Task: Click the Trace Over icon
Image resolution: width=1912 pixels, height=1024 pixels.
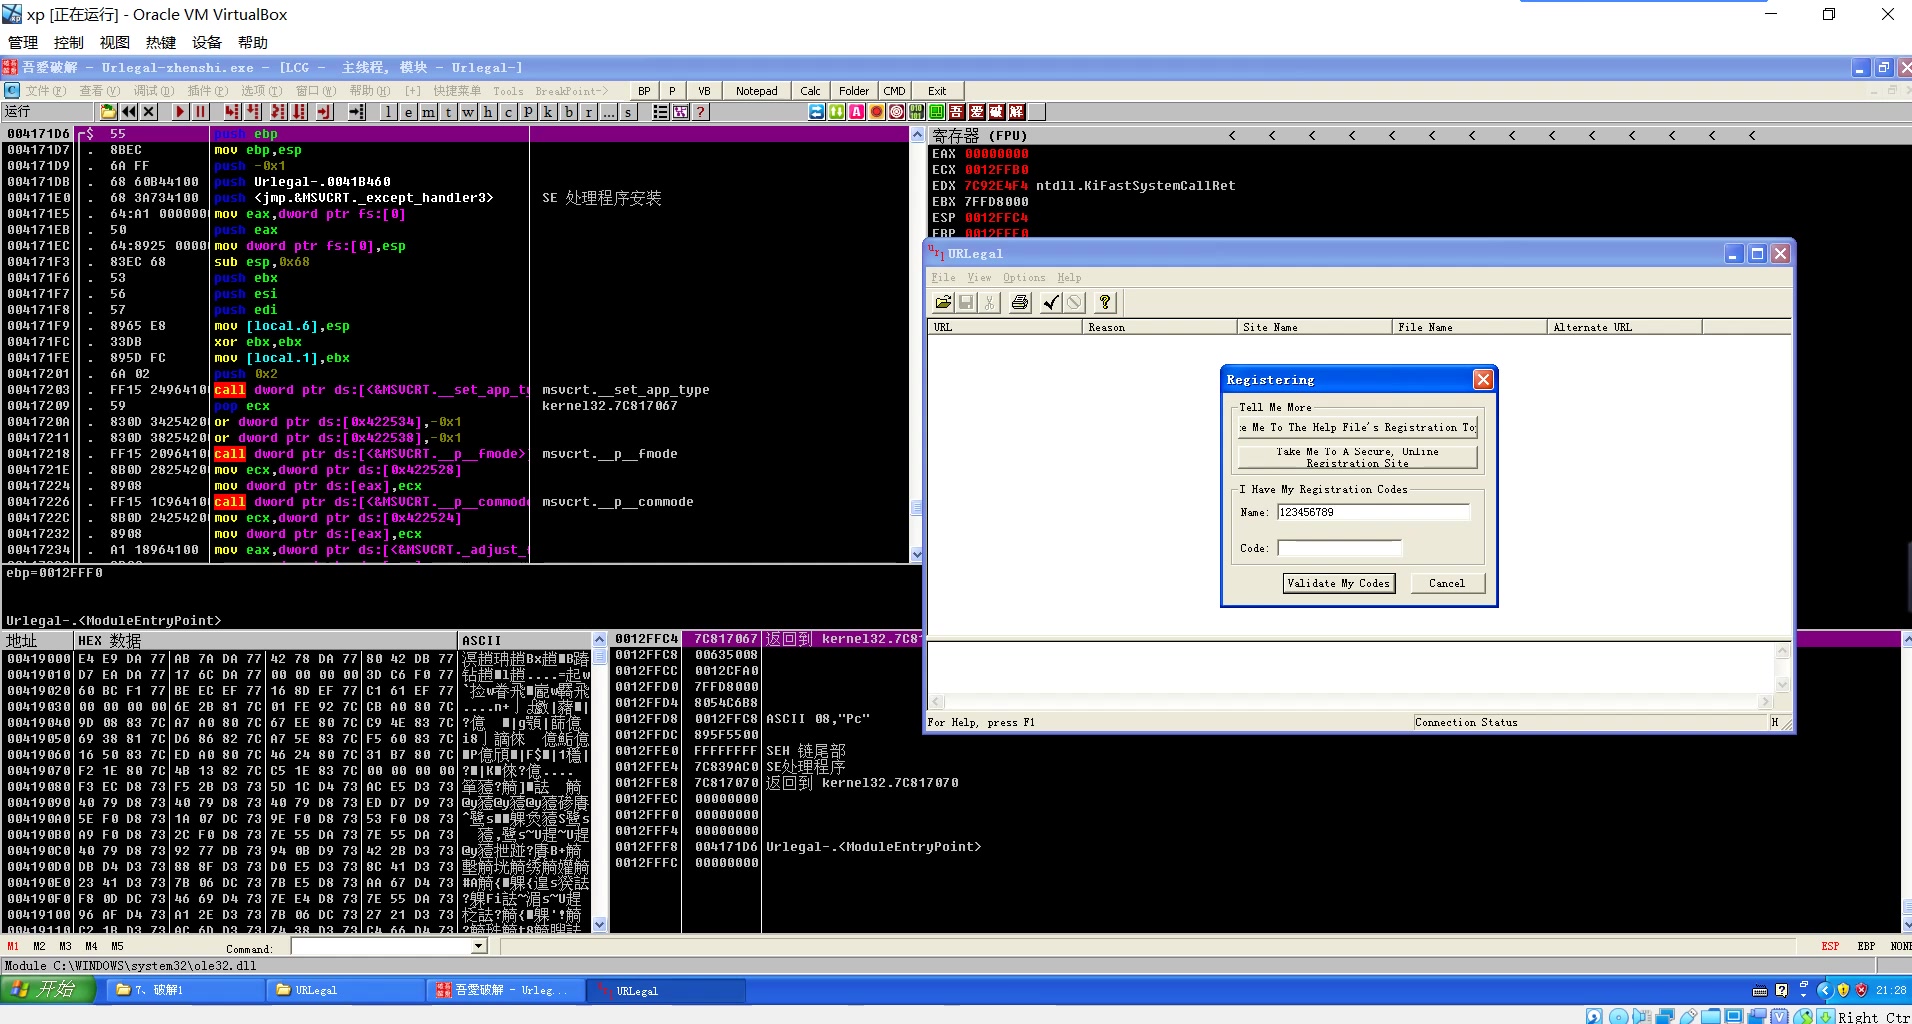Action: [300, 112]
